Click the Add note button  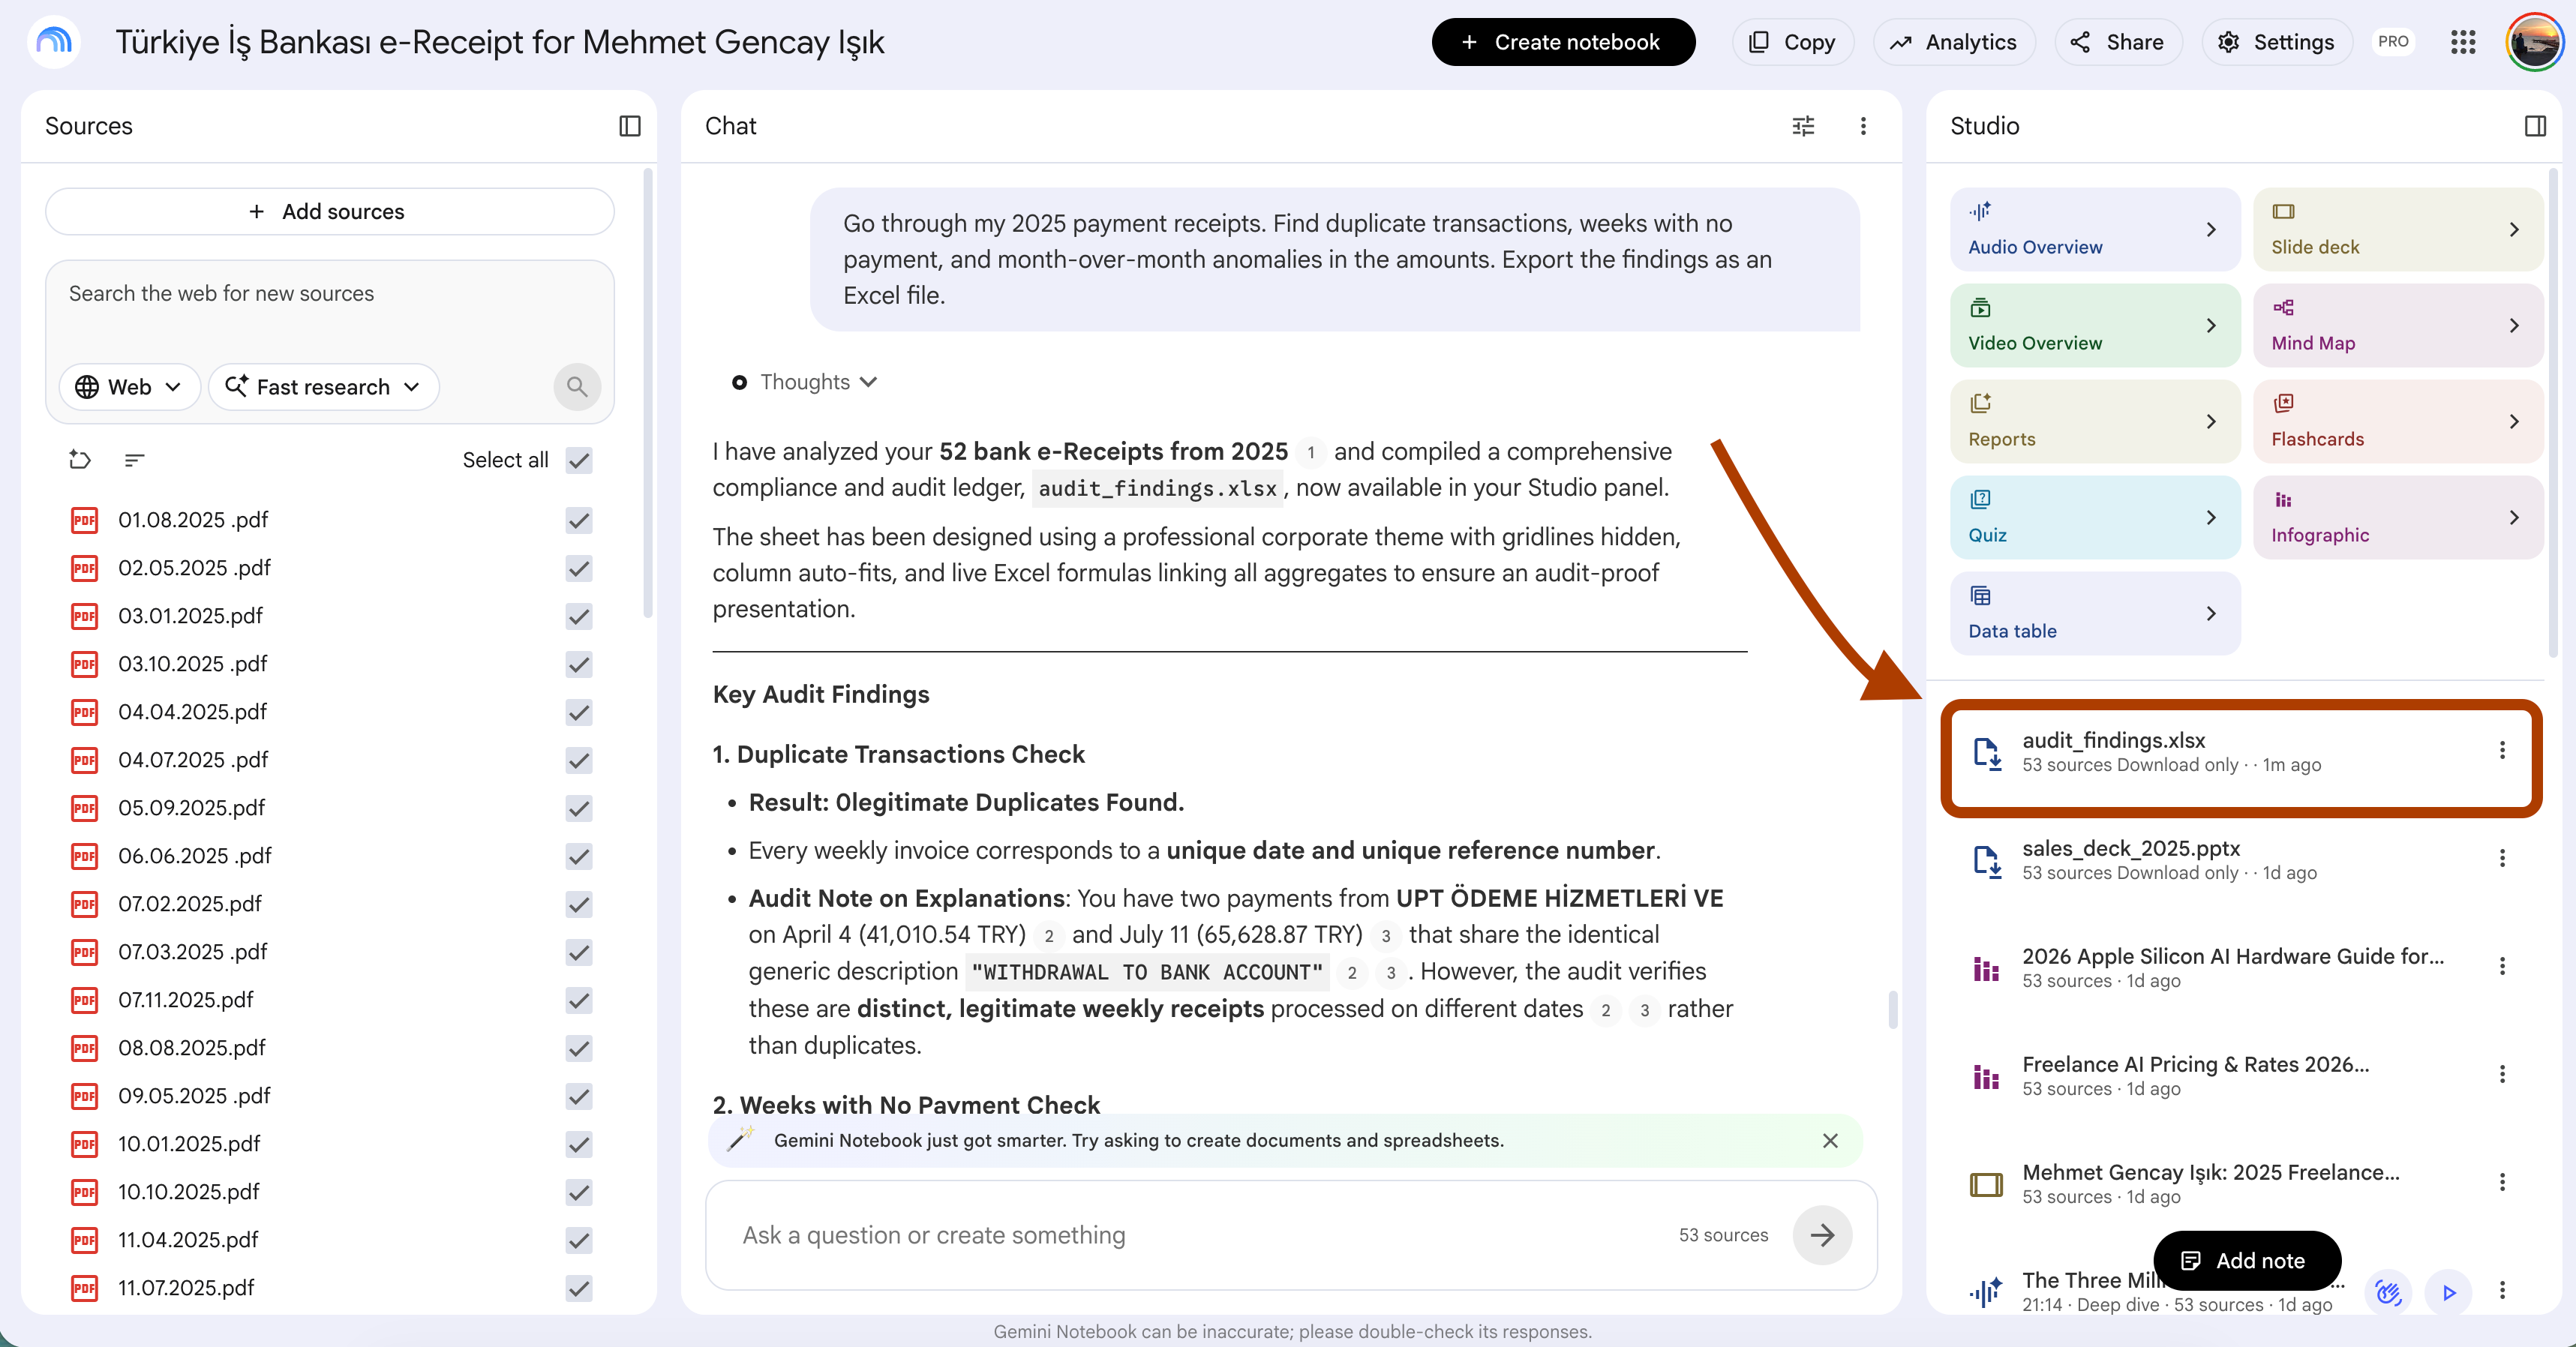[x=2246, y=1261]
